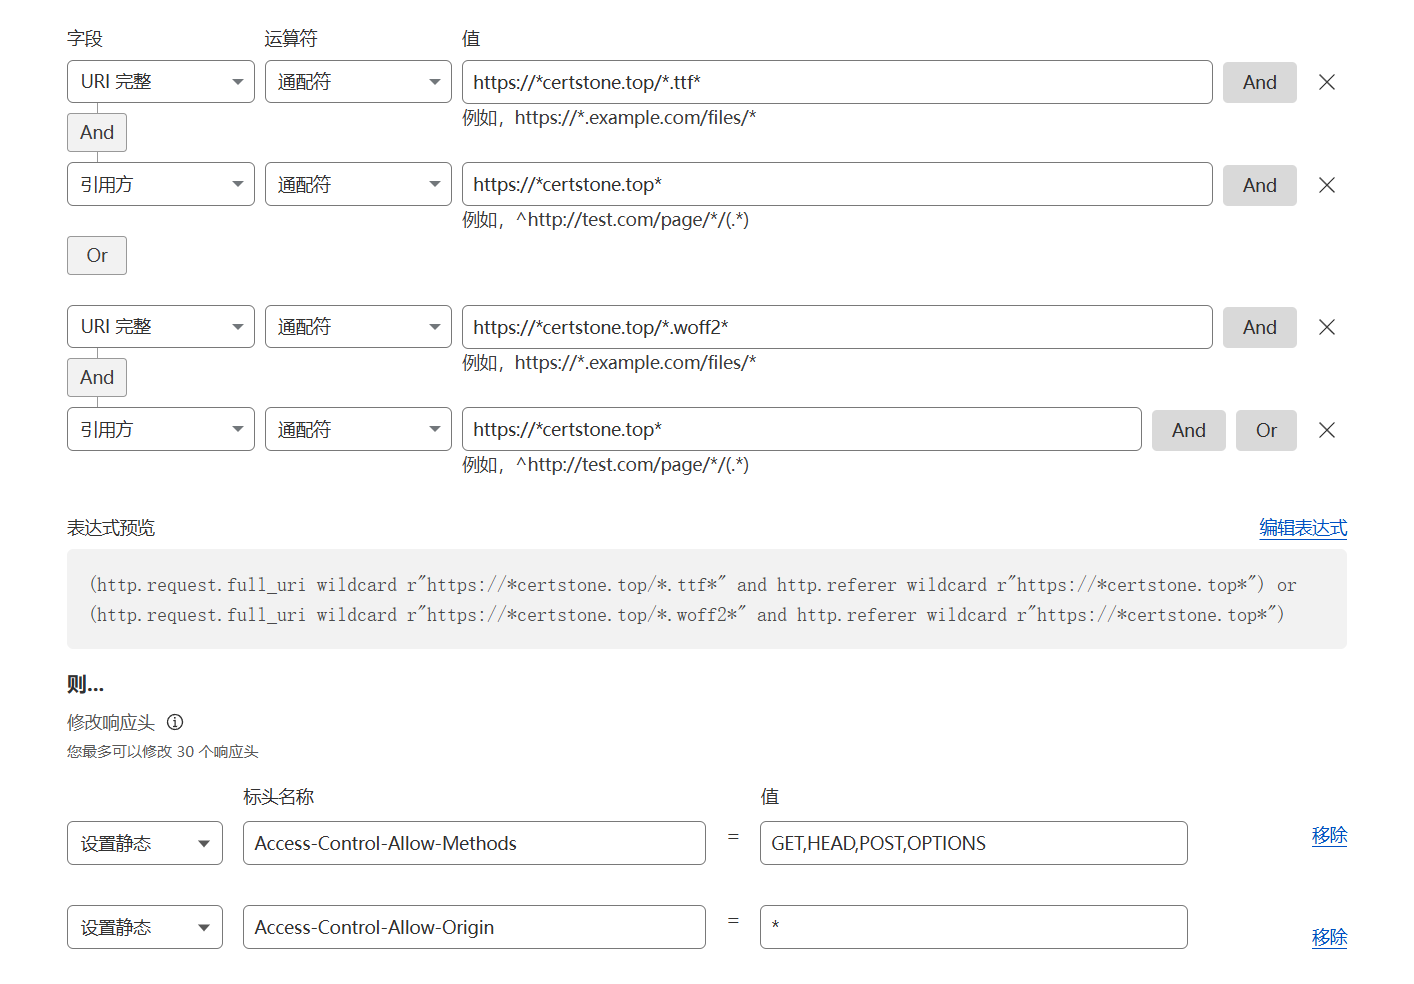Click 移除 link for Access-Control-Allow-Origin header
1414x984 pixels.
point(1328,937)
